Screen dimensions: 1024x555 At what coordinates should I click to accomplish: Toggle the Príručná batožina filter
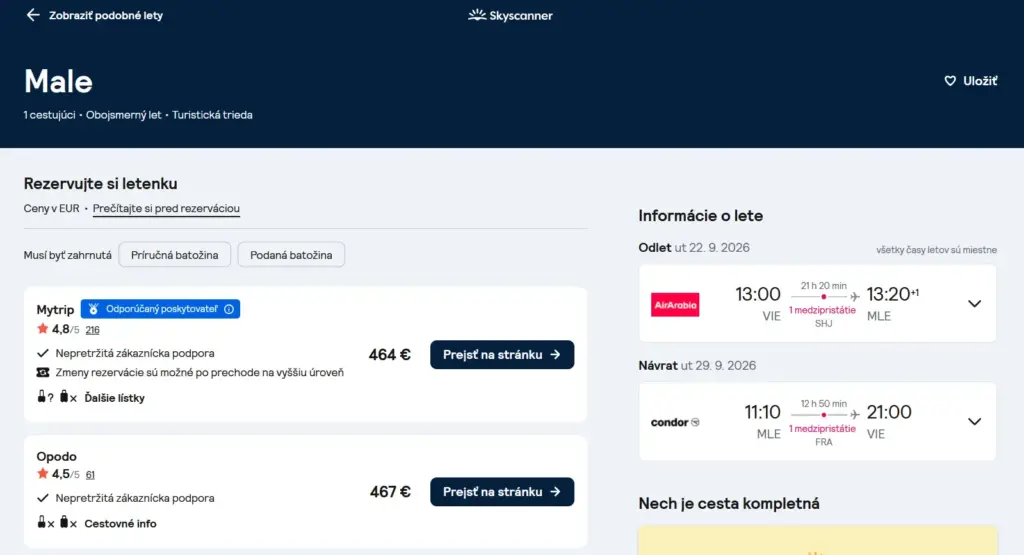point(174,255)
